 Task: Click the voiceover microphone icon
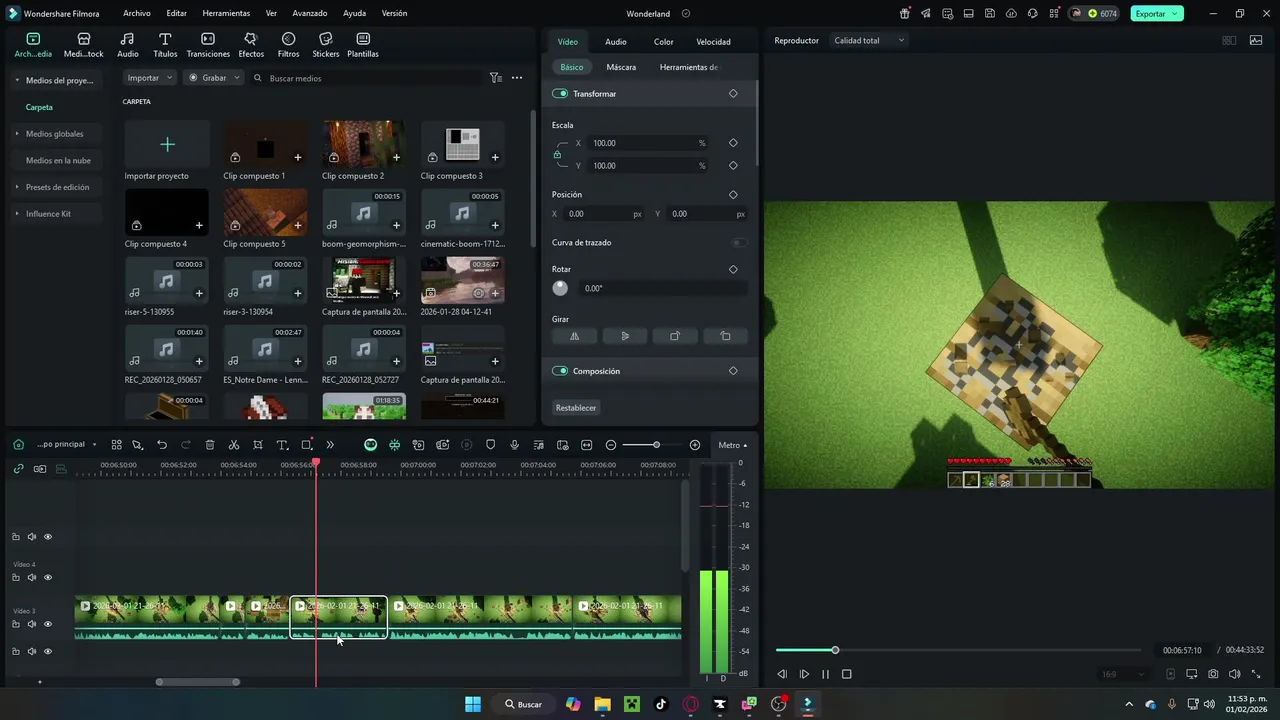click(x=515, y=445)
